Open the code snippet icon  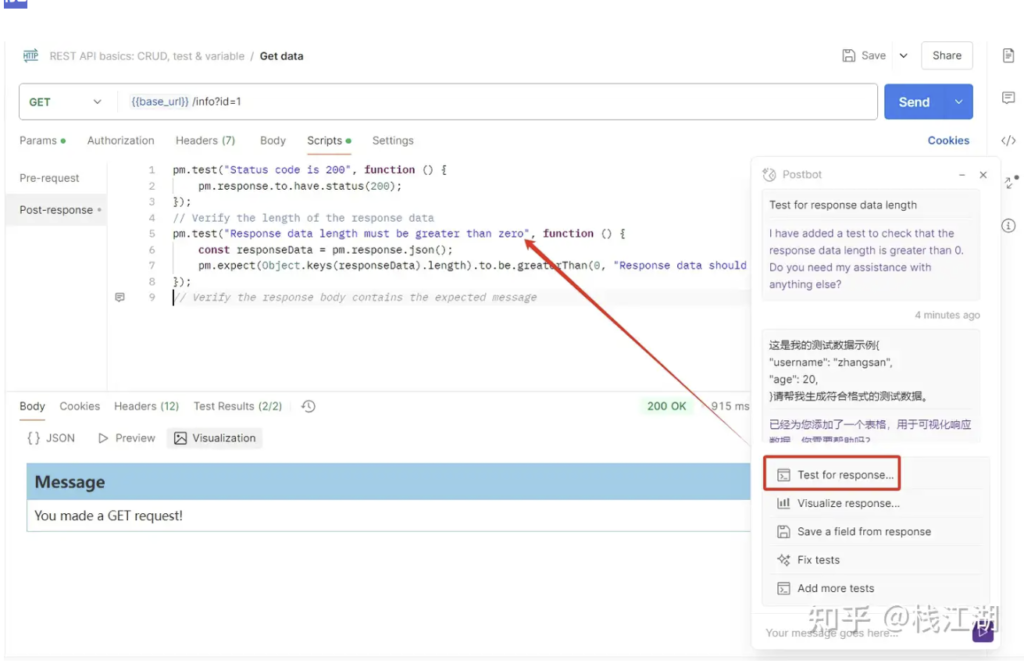[x=1008, y=141]
